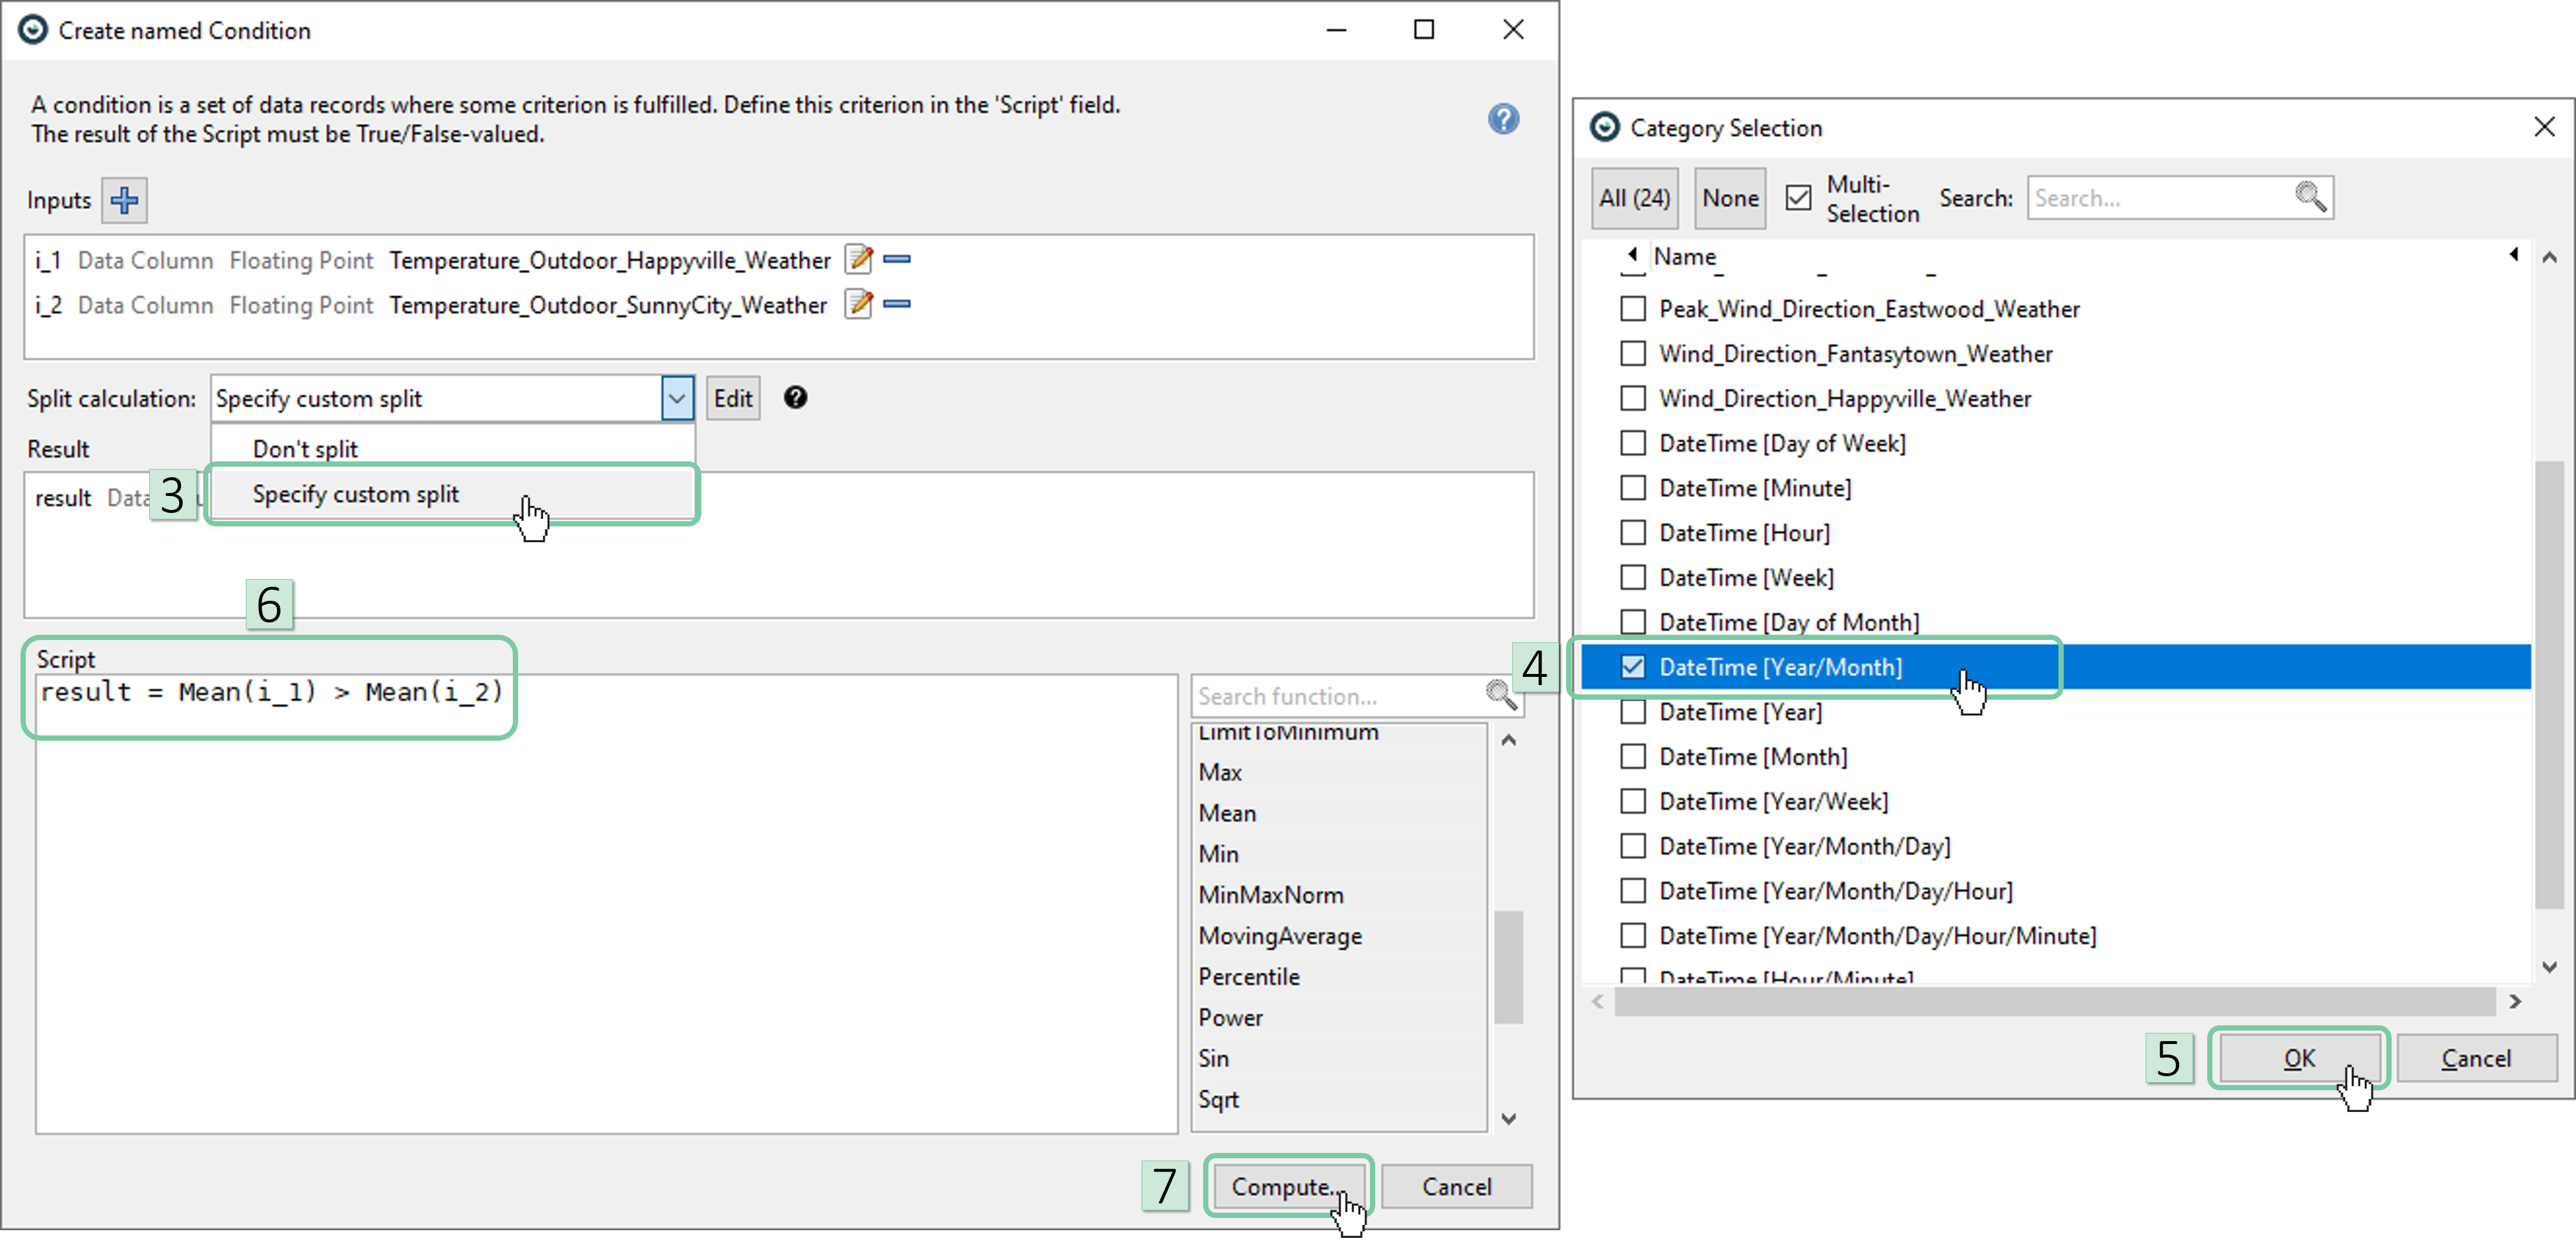The image size is (2576, 1256).
Task: Check the DateTime [Hour] checkbox
Action: click(1633, 533)
